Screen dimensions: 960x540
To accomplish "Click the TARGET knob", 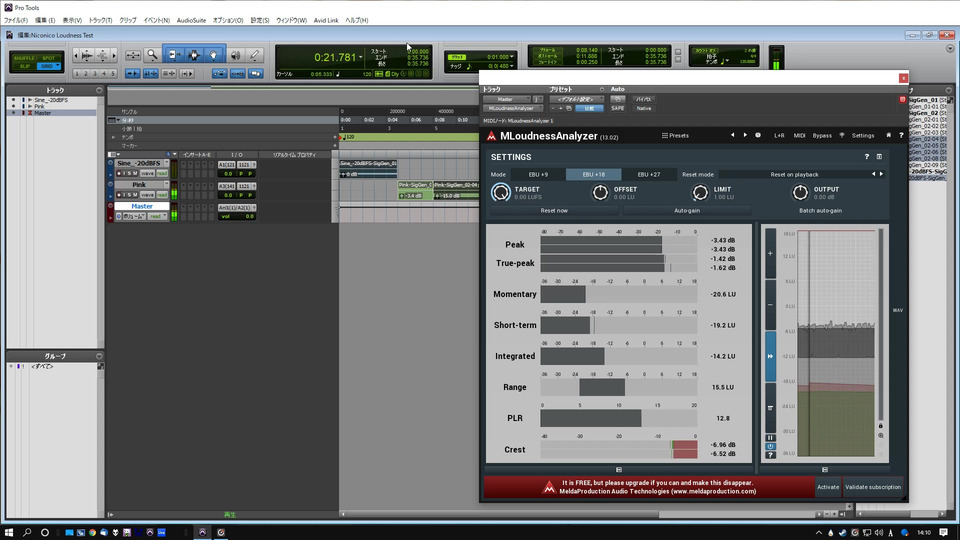I will pyautogui.click(x=501, y=193).
